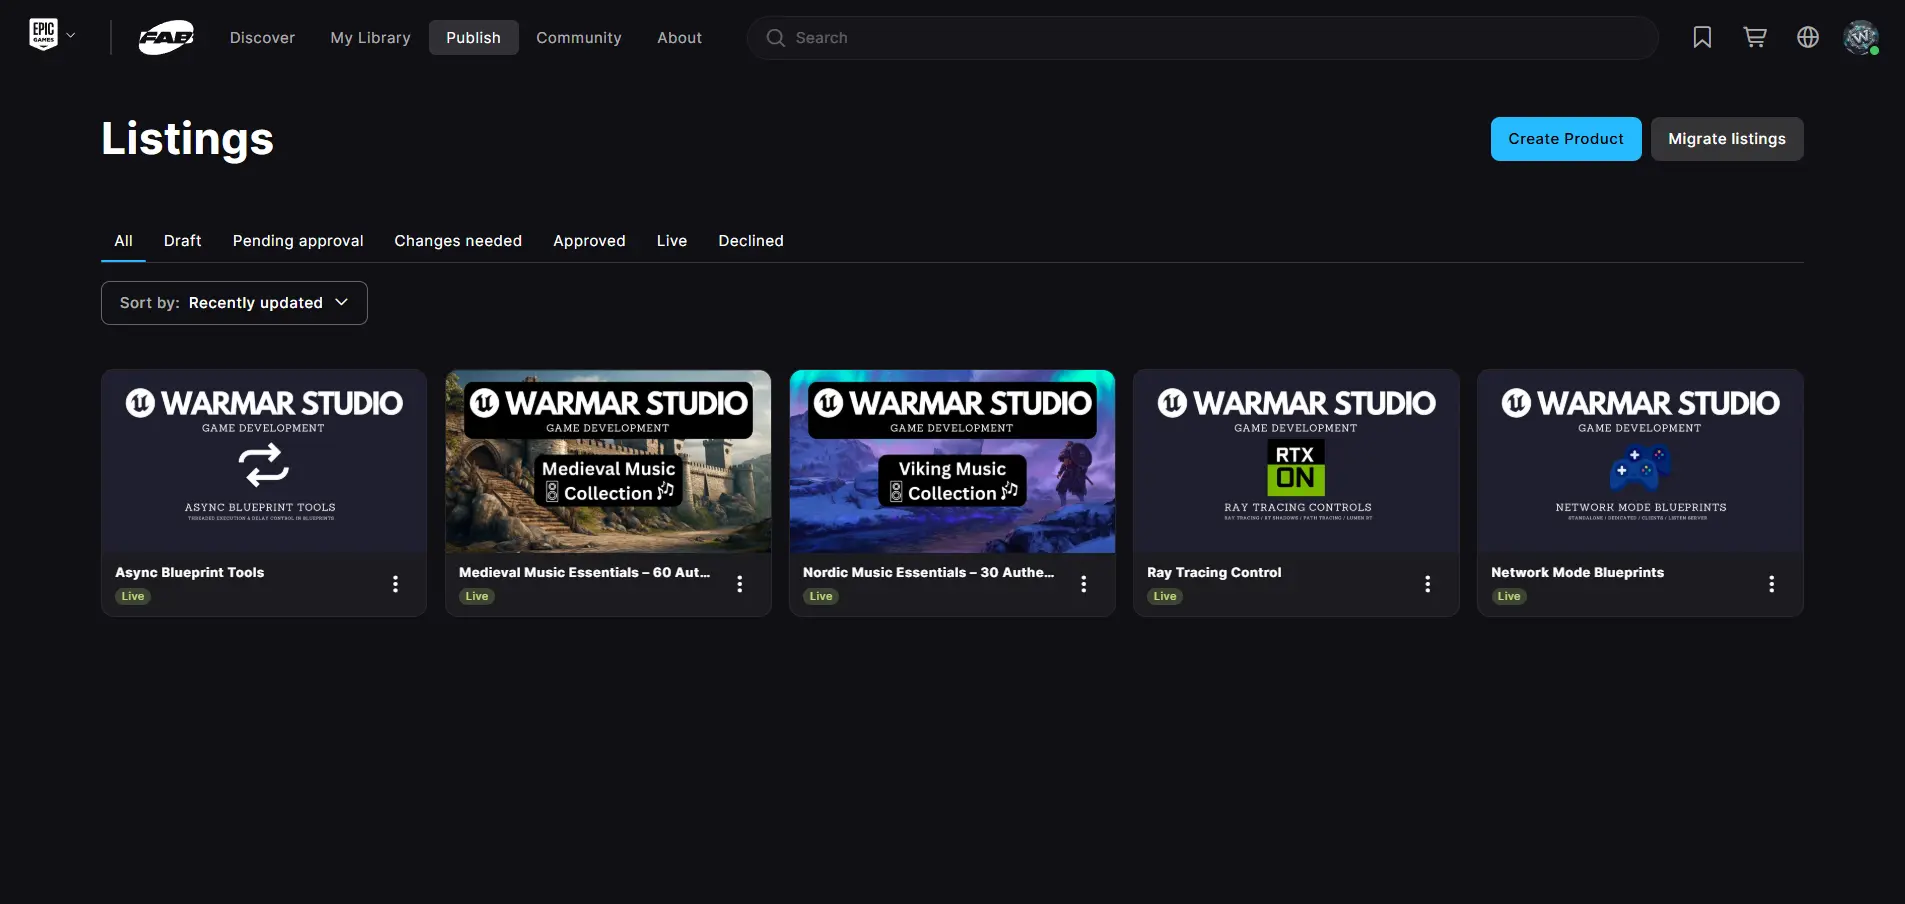This screenshot has width=1905, height=904.
Task: Go to Fab home via logo
Action: (166, 38)
